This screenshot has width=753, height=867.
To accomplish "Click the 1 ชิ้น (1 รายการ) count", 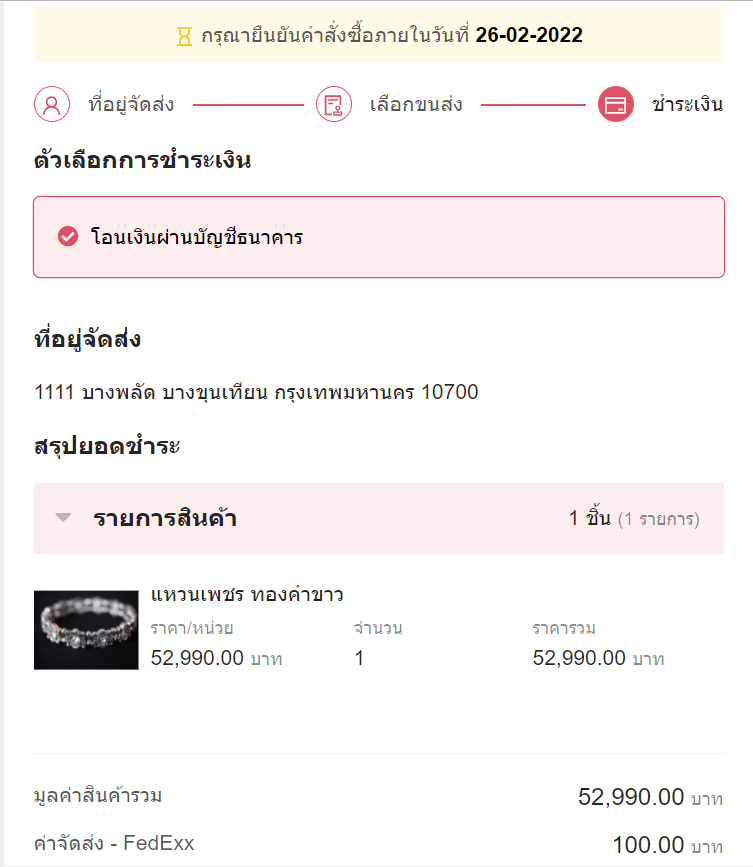I will tap(634, 519).
